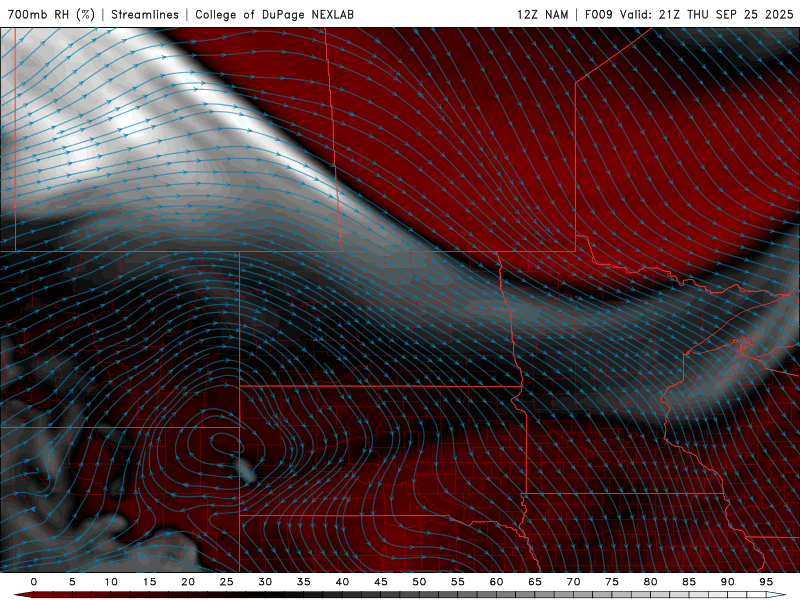This screenshot has width=800, height=600.
Task: Click "Valid: 21Z THU SEP 25 2025" text
Action: point(707,14)
